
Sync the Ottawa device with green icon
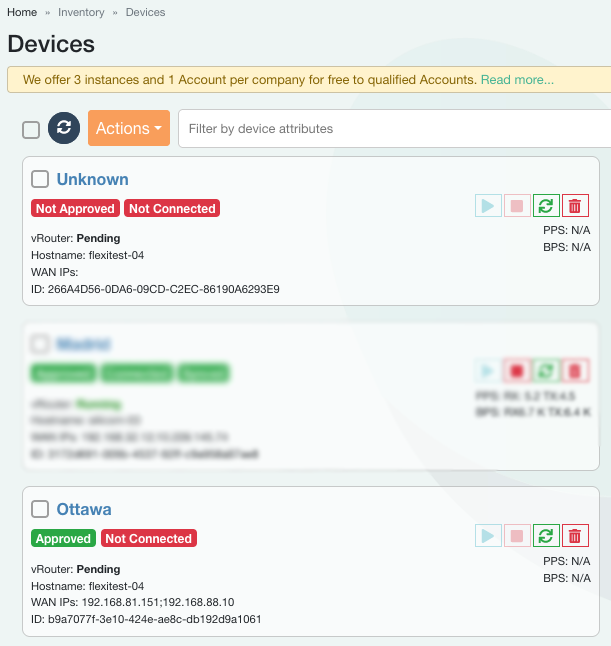pos(546,536)
